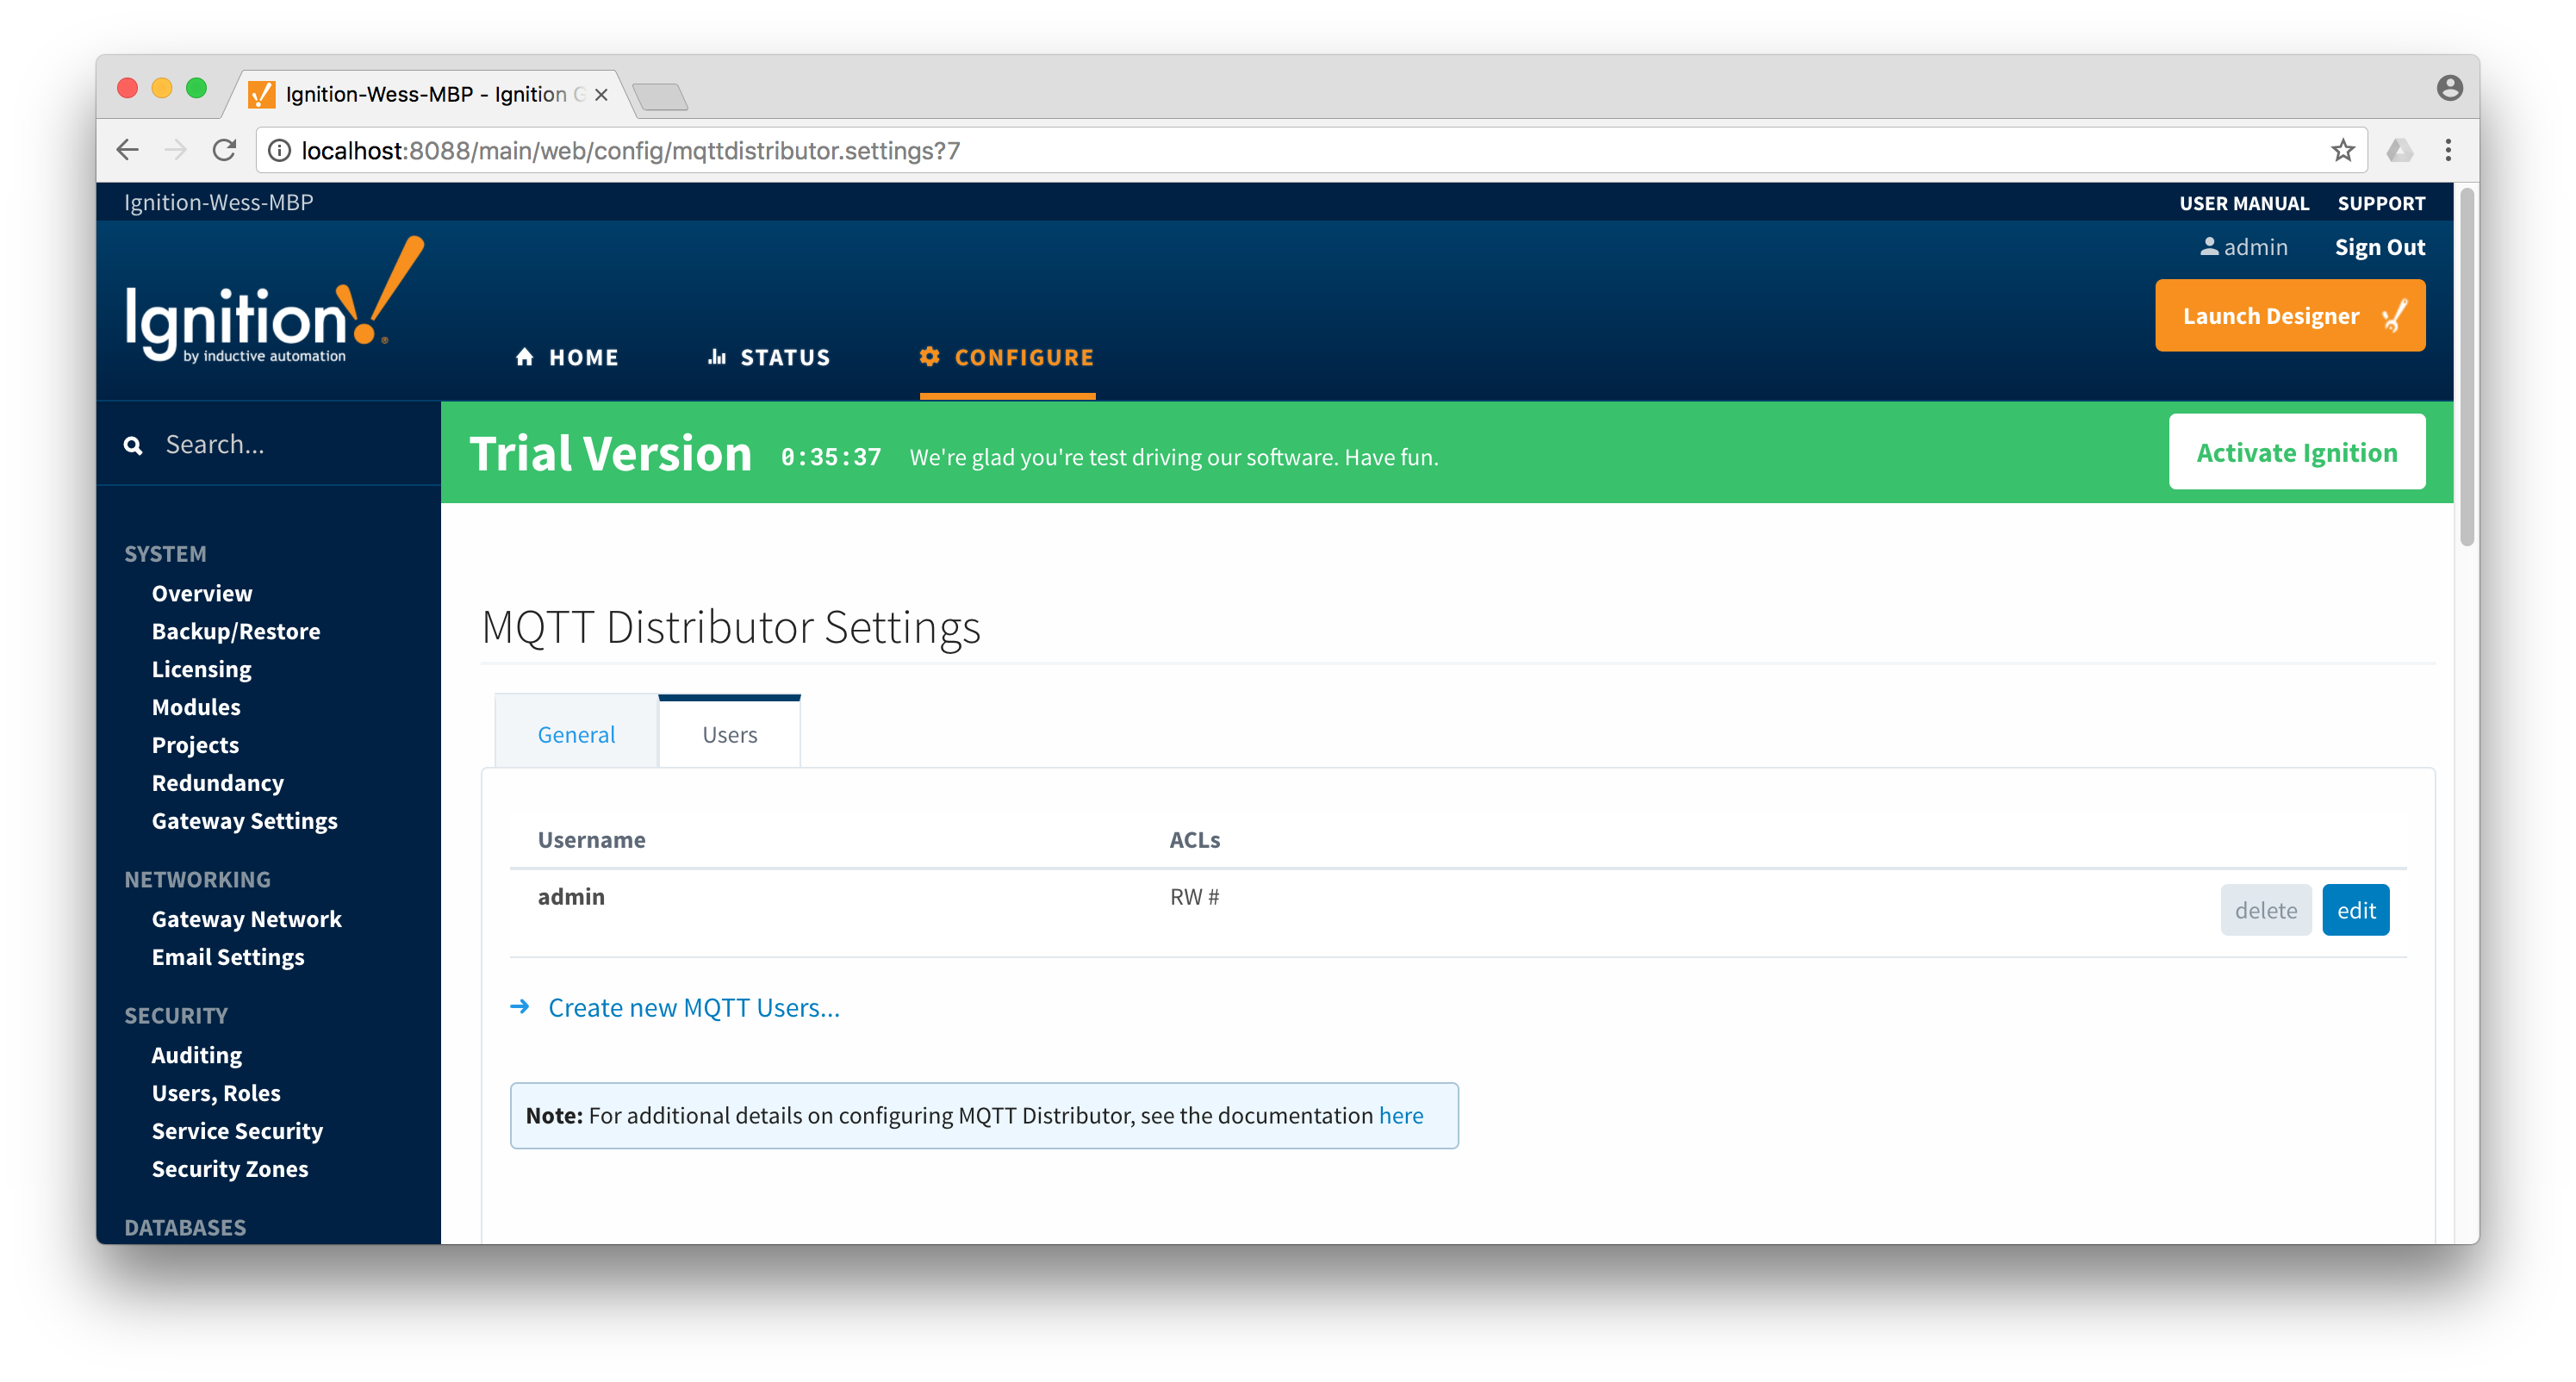
Task: Click the Username column header
Action: (x=591, y=839)
